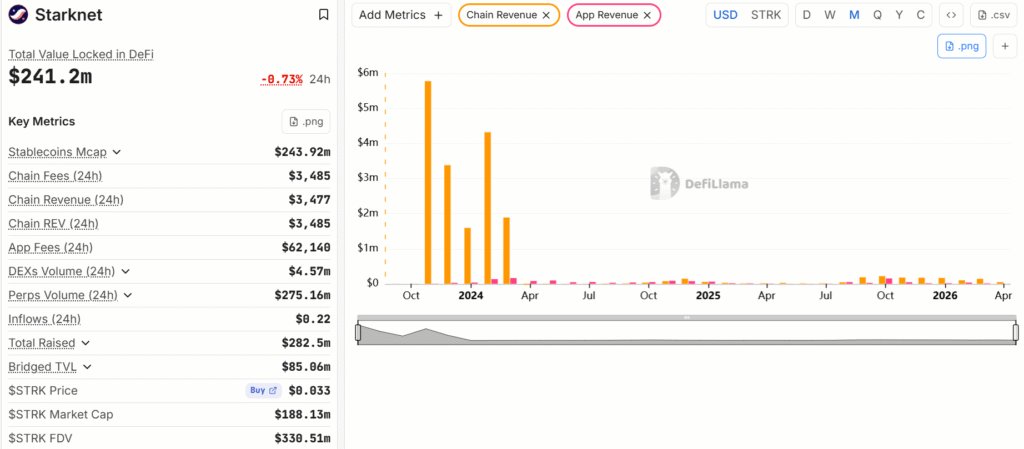Expand Stablecoins Mcap details

point(117,152)
